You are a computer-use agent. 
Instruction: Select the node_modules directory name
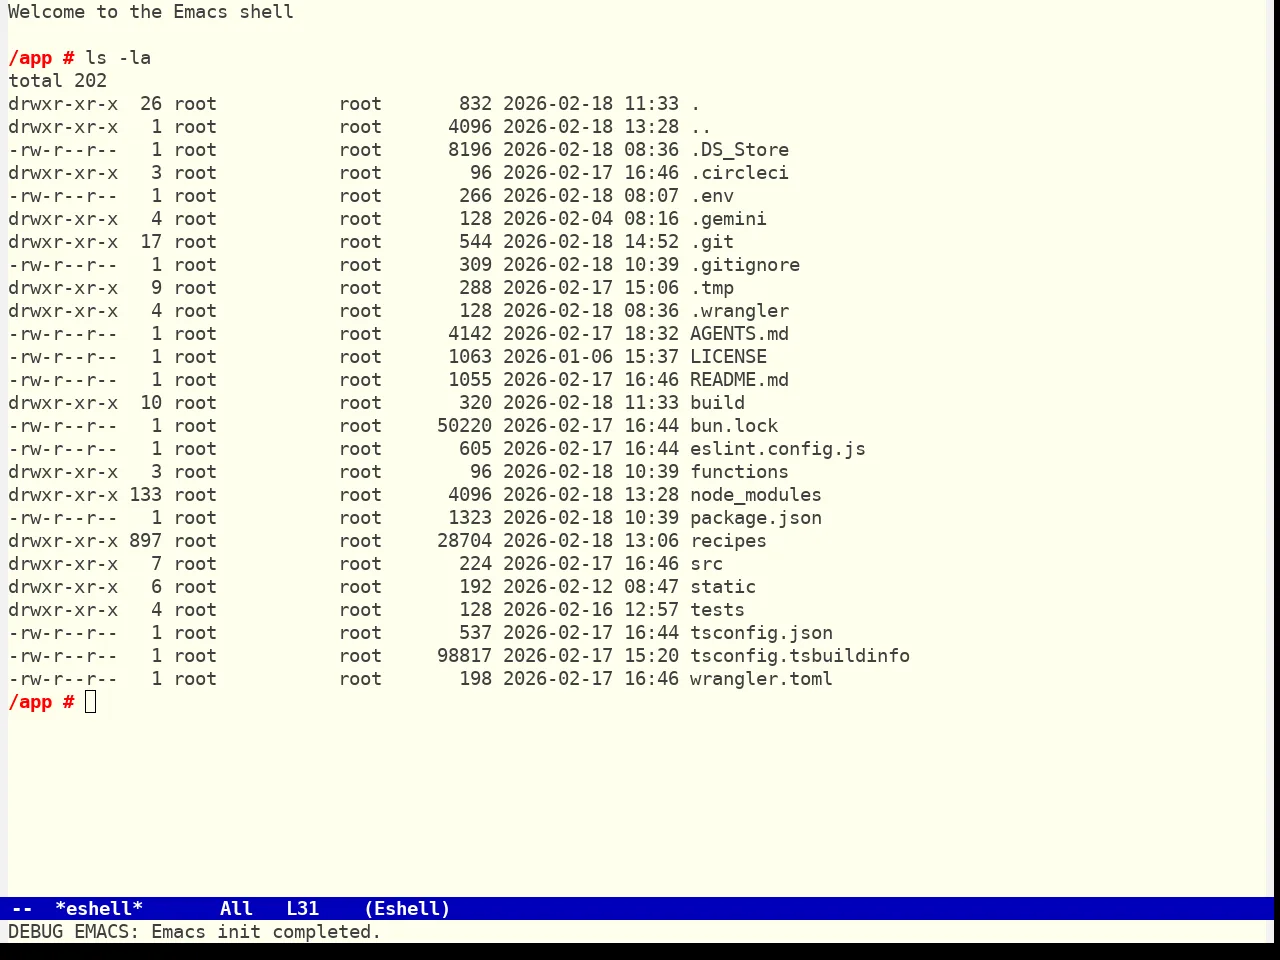756,495
